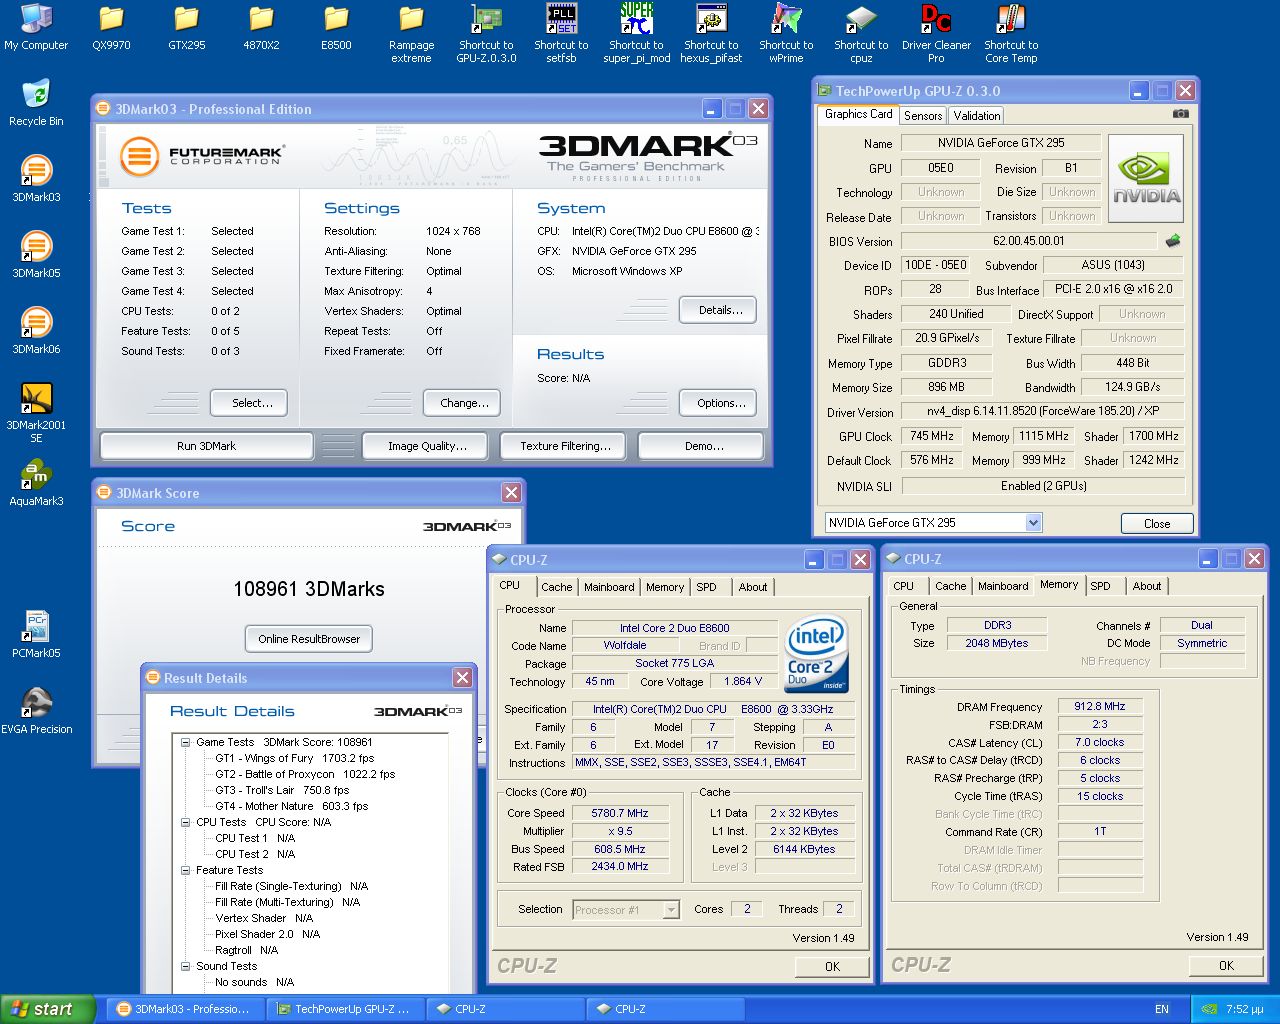The width and height of the screenshot is (1280, 1024).
Task: Click the Details... system button
Action: (x=718, y=310)
